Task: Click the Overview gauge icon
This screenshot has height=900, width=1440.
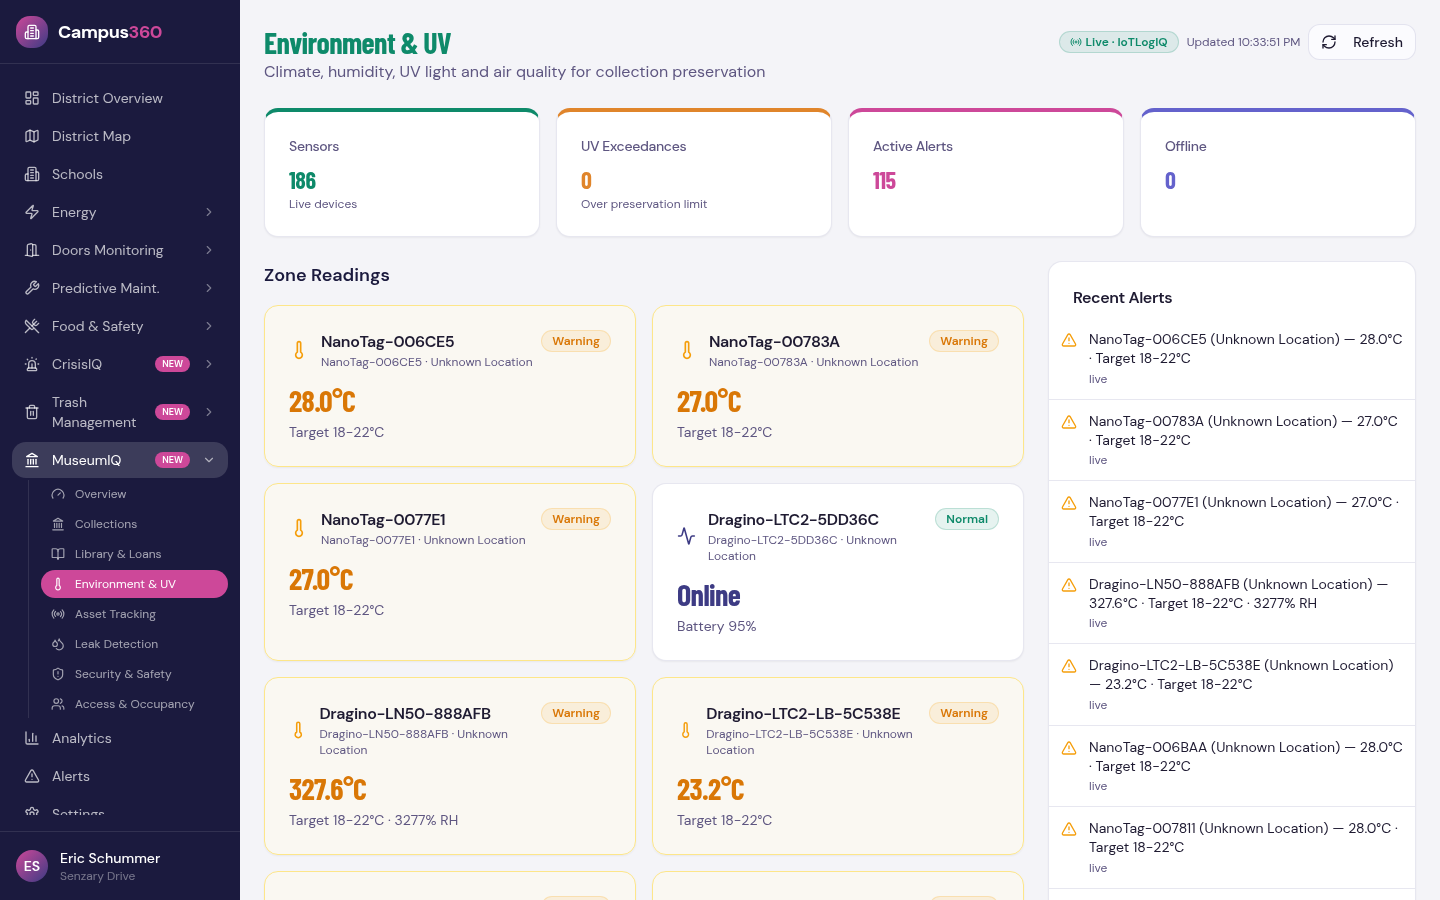Action: [58, 494]
